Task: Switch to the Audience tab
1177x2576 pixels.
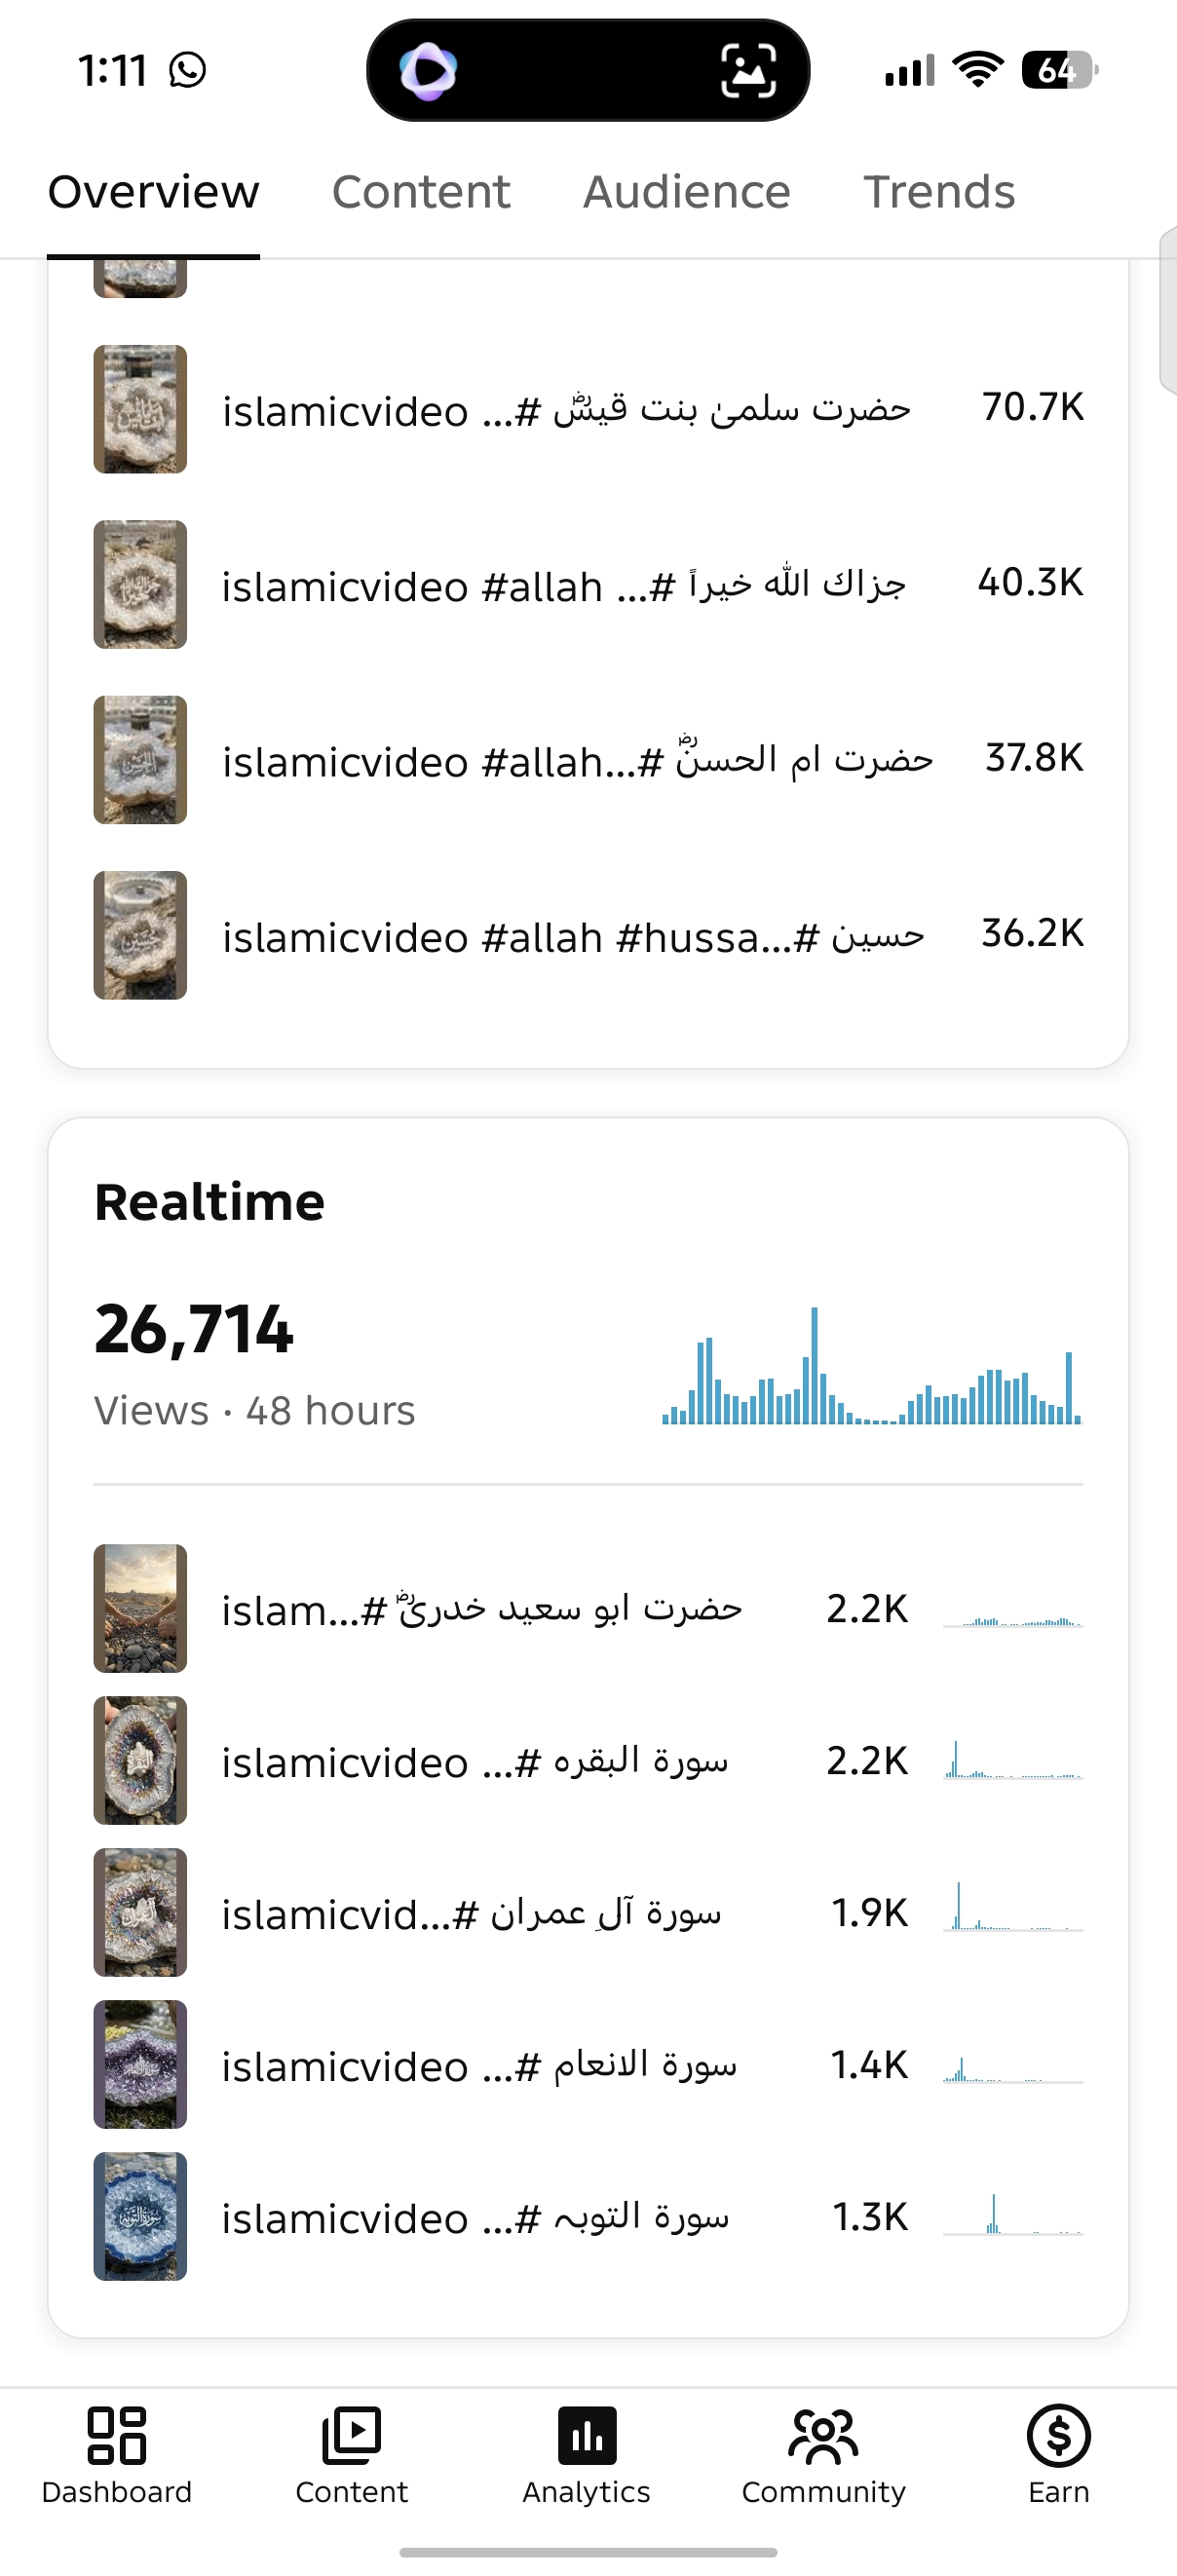Action: coord(687,192)
